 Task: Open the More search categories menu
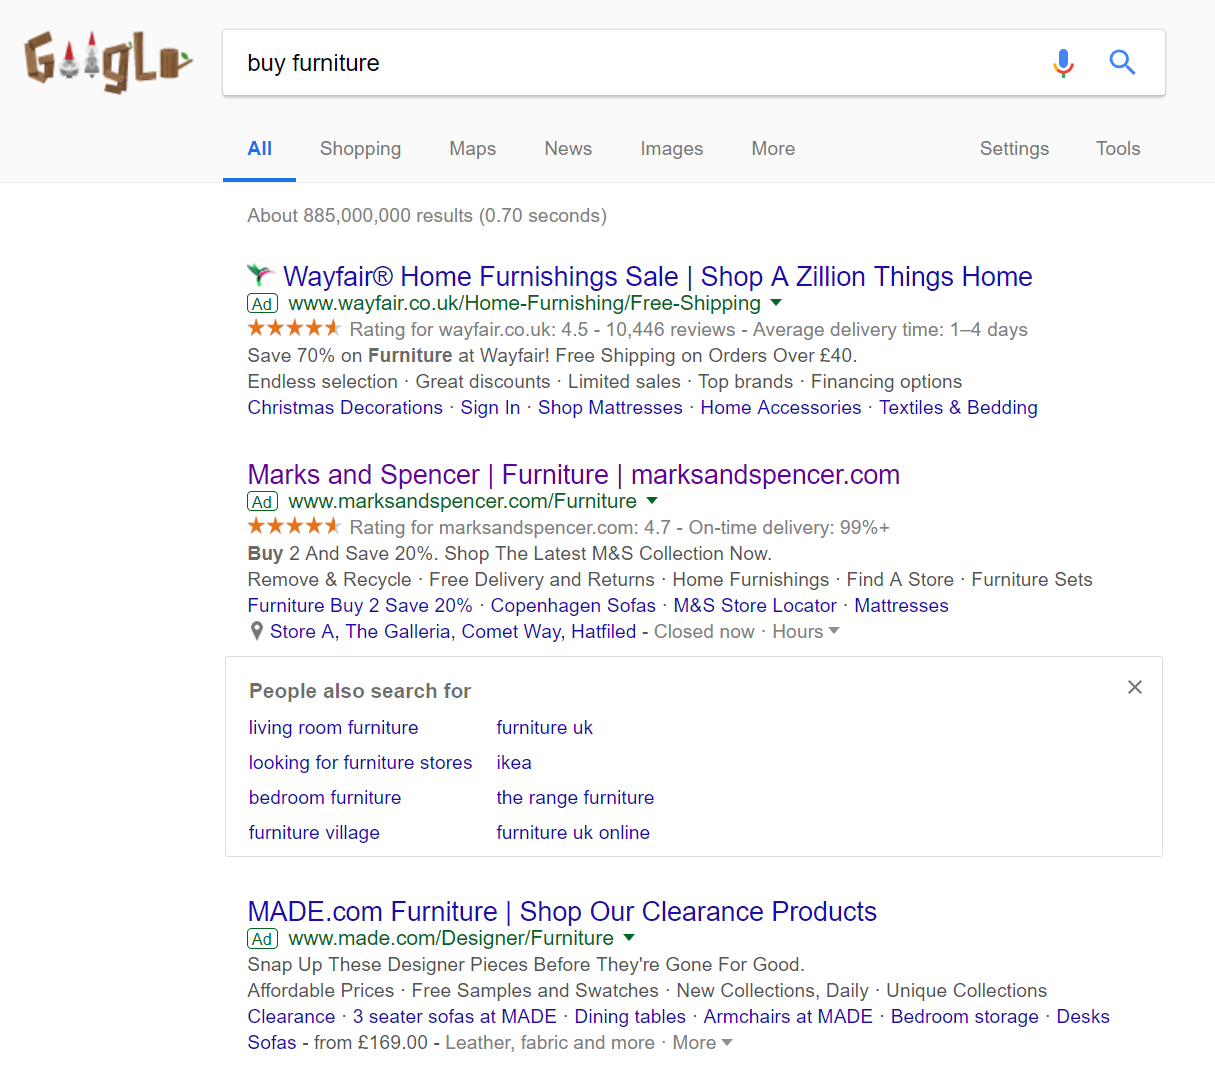[773, 149]
